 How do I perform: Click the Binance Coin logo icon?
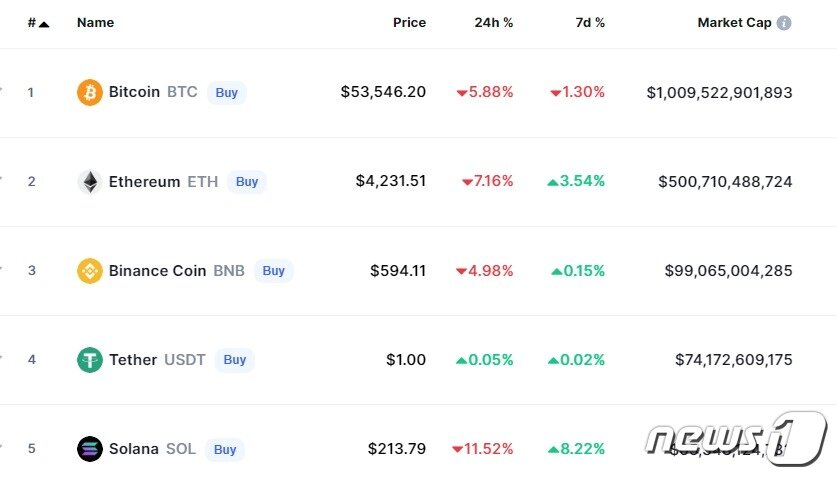point(90,271)
